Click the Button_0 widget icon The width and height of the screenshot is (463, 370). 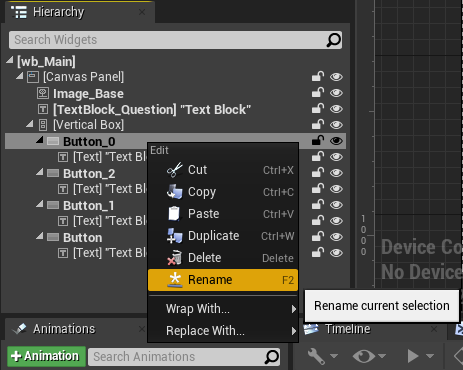click(53, 141)
